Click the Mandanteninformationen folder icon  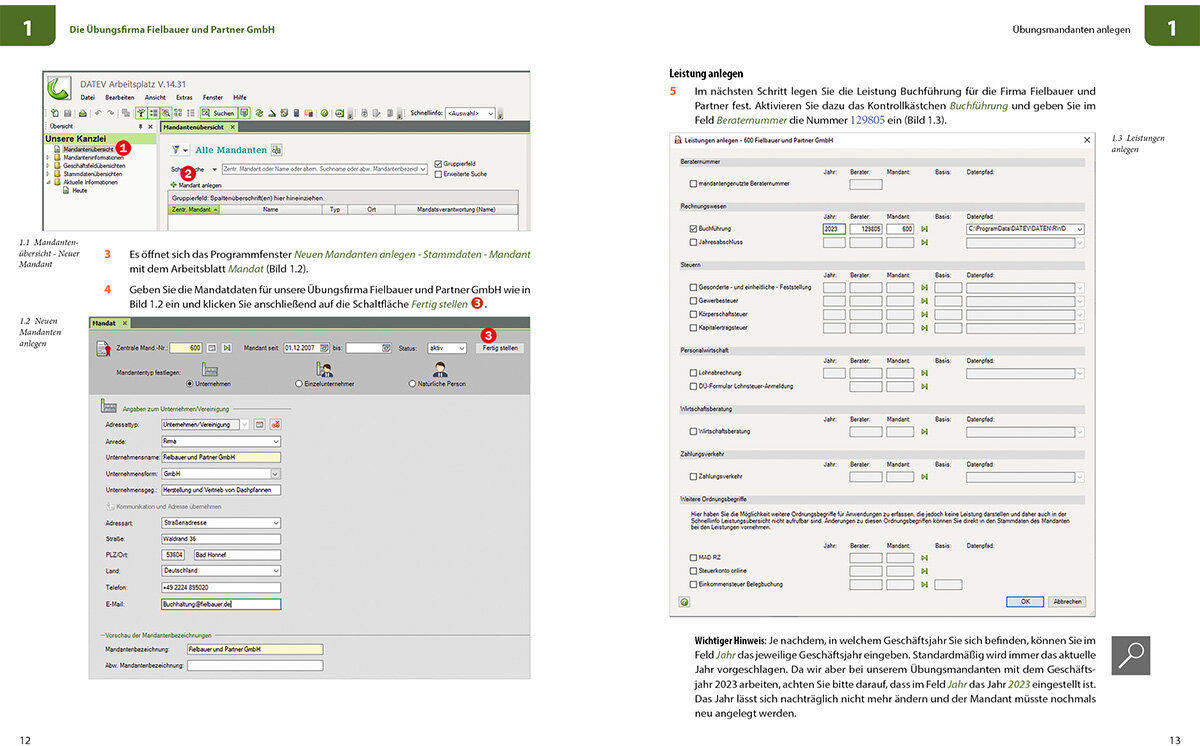tap(57, 158)
